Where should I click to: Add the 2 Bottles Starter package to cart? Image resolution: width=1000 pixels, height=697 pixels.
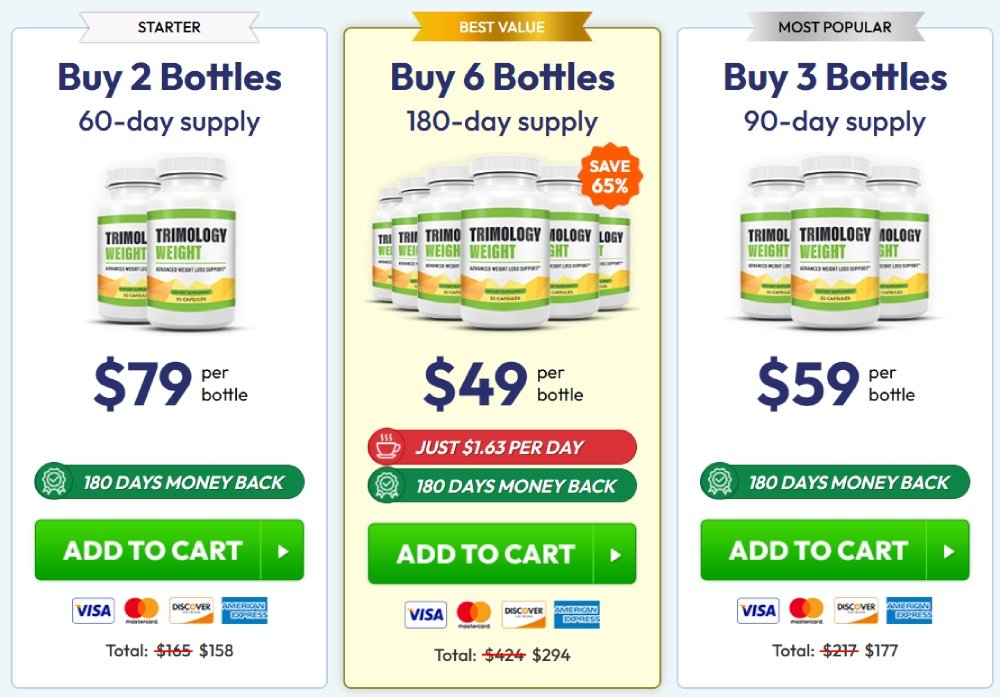152,550
